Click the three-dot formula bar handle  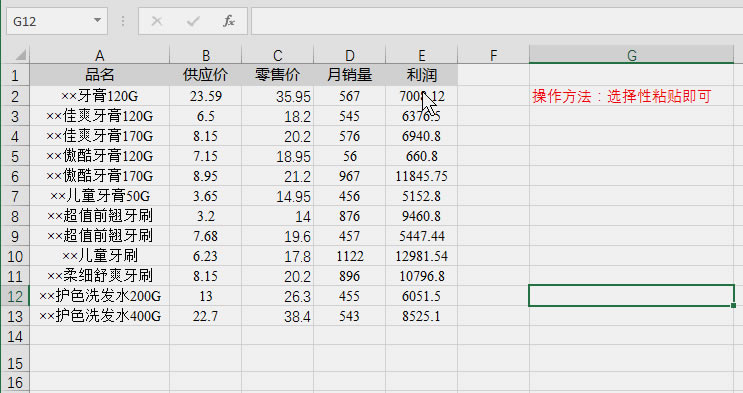123,21
